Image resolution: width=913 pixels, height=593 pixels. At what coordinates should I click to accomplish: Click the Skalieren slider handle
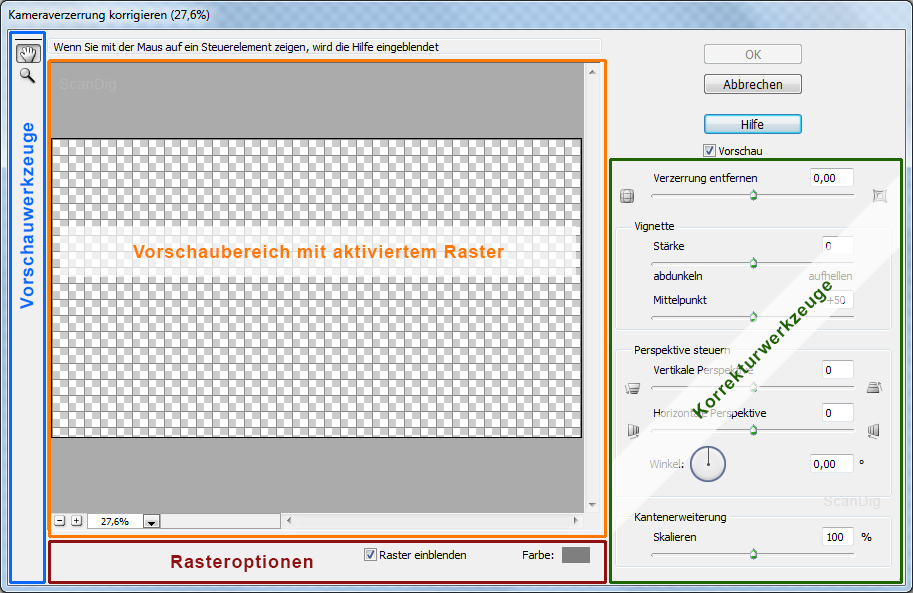(753, 554)
